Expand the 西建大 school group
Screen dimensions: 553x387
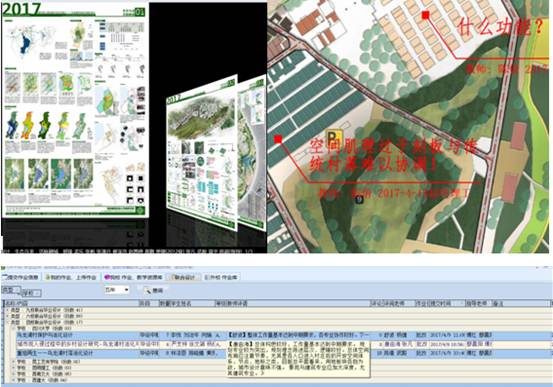click(14, 380)
